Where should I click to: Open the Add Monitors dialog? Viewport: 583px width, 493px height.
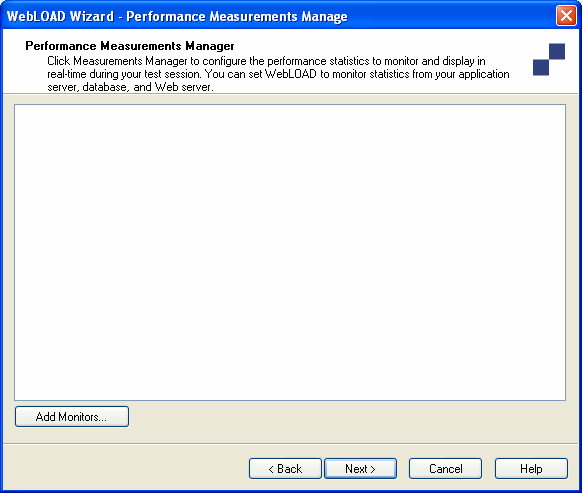[72, 416]
